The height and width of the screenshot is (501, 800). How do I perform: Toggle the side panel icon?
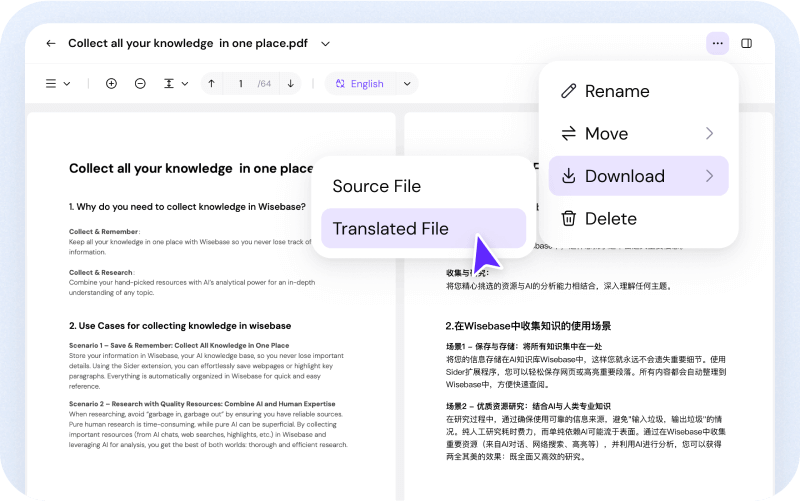(x=746, y=43)
